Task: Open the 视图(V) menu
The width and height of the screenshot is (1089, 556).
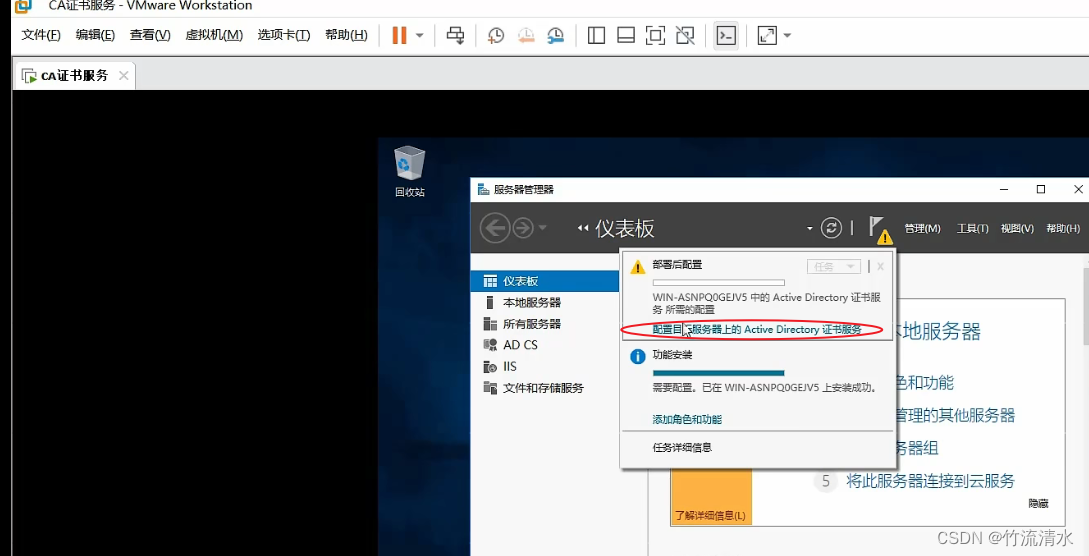Action: coord(1017,228)
